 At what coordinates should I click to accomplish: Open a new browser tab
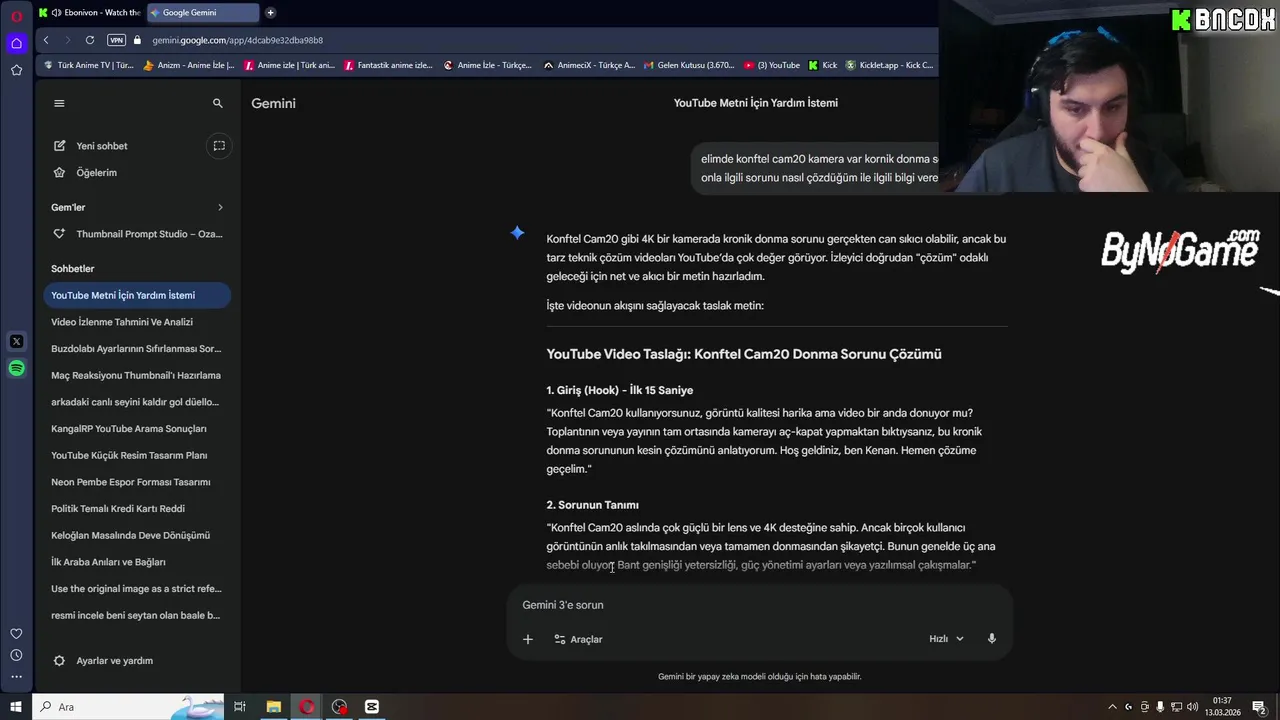coord(270,12)
